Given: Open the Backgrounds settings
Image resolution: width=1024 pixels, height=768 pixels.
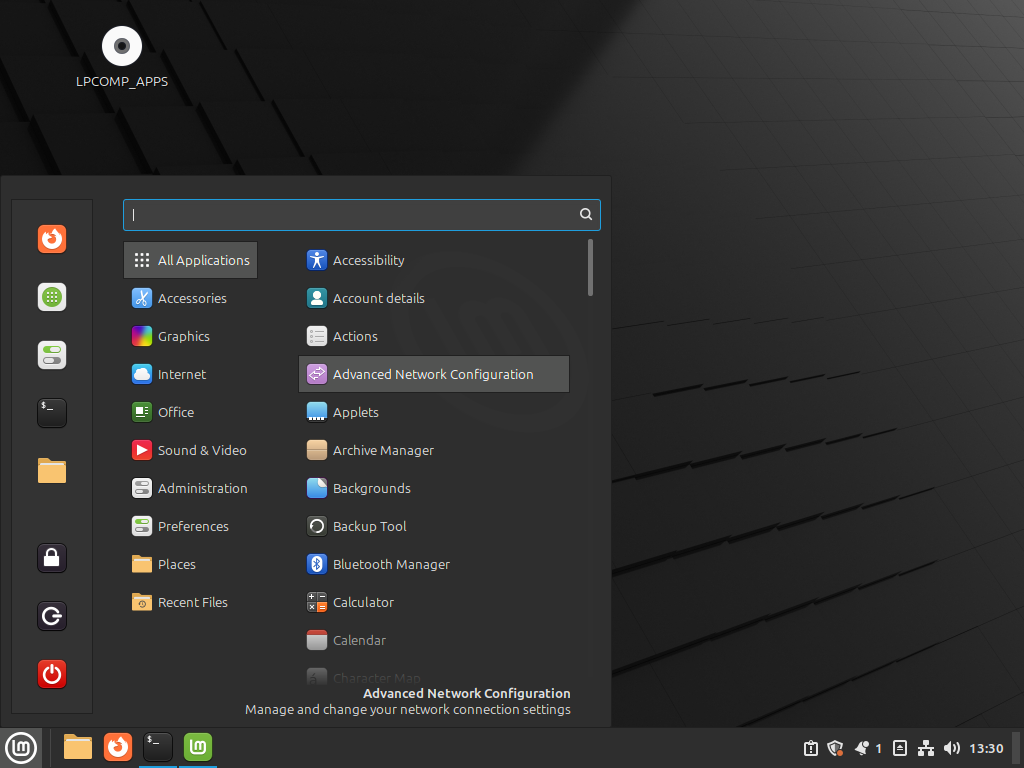Looking at the screenshot, I should tap(434, 488).
